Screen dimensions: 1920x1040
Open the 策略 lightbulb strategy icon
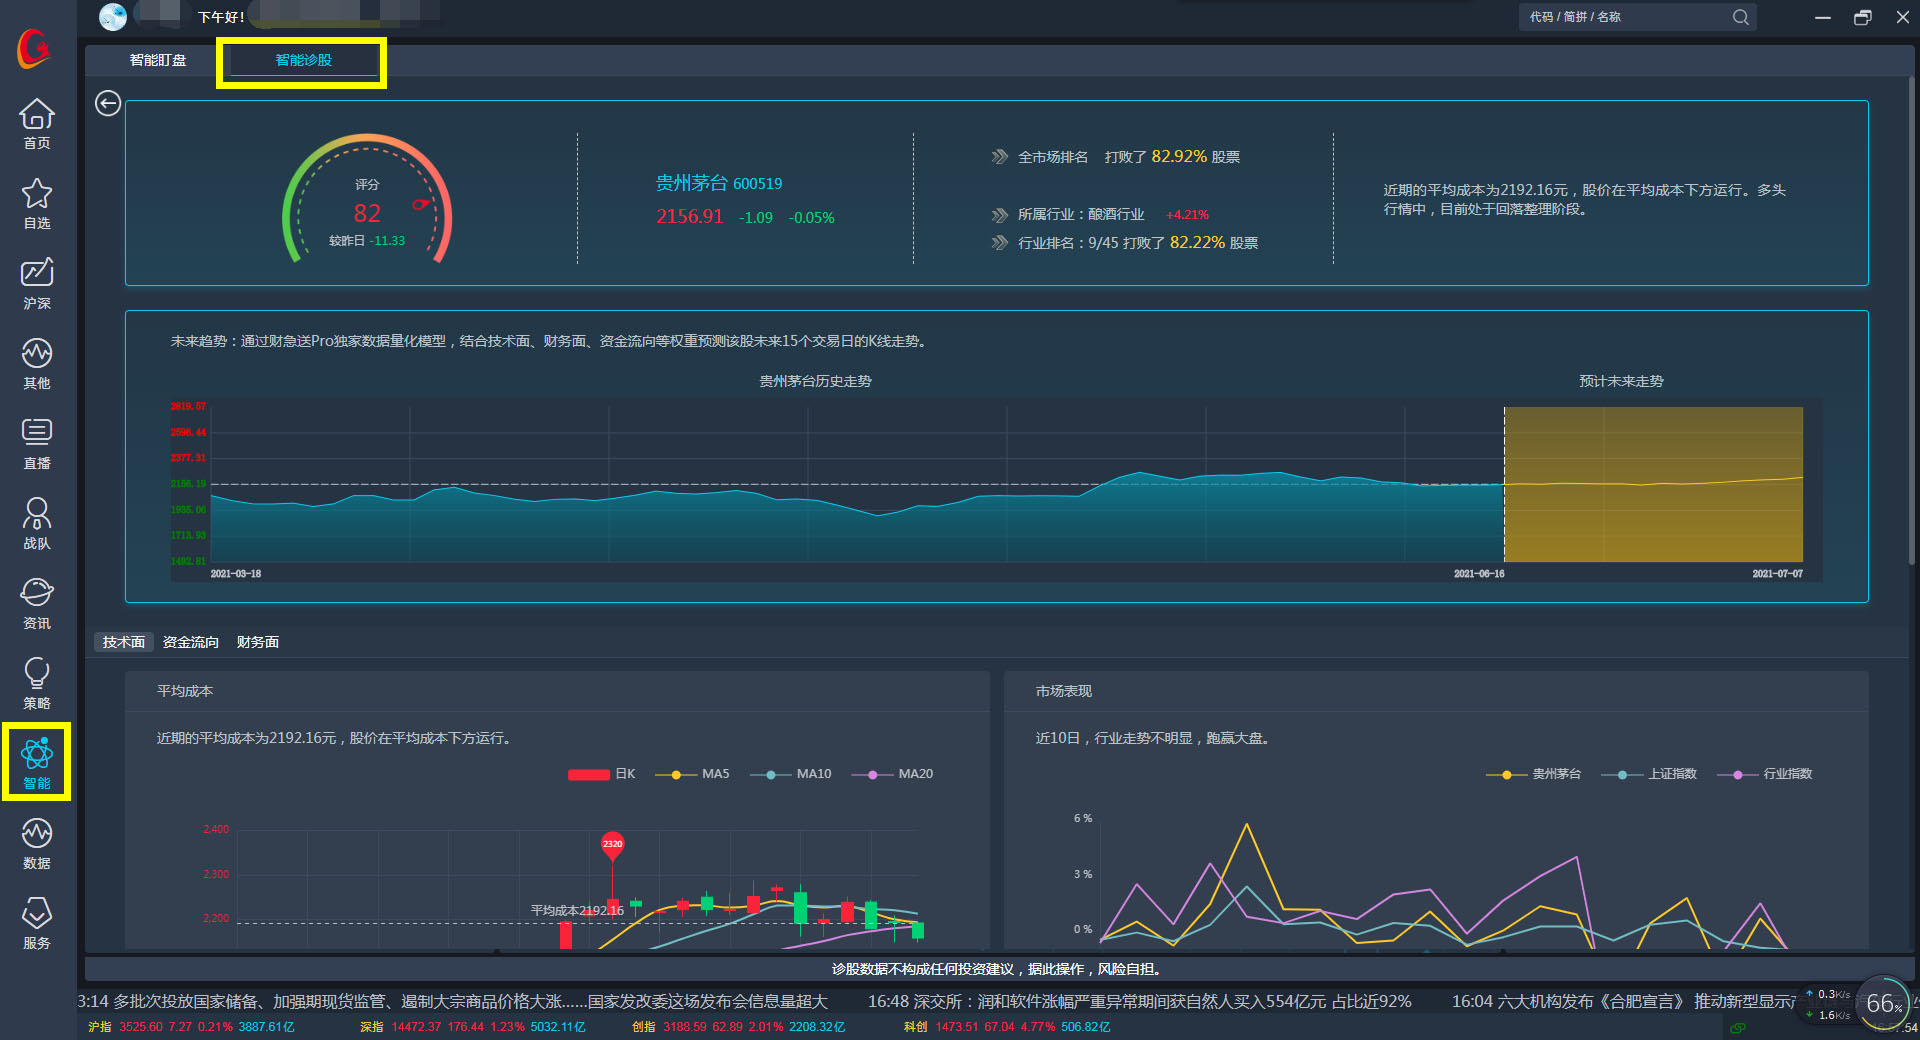pyautogui.click(x=37, y=683)
